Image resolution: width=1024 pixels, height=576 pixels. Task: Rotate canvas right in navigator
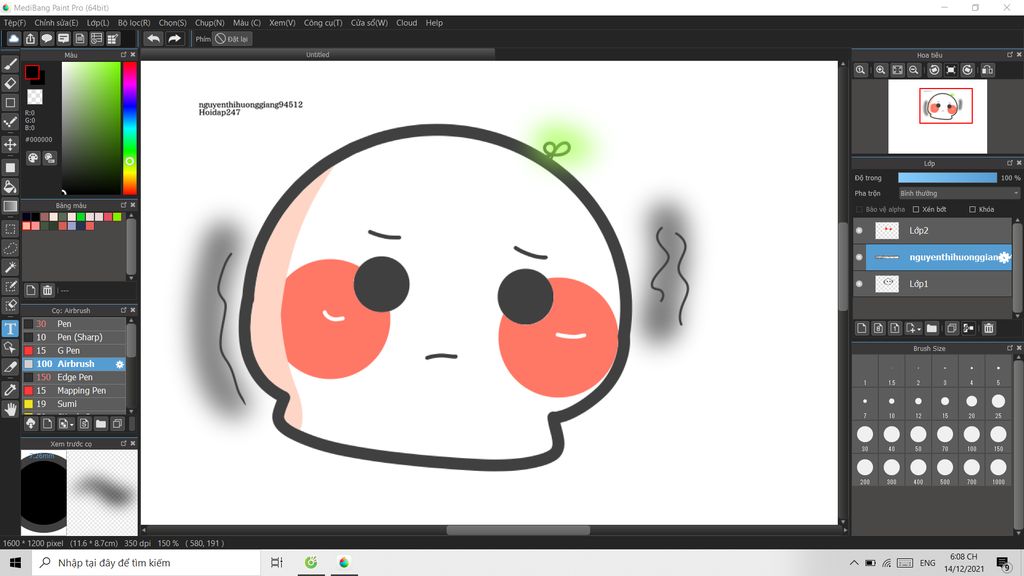[968, 70]
